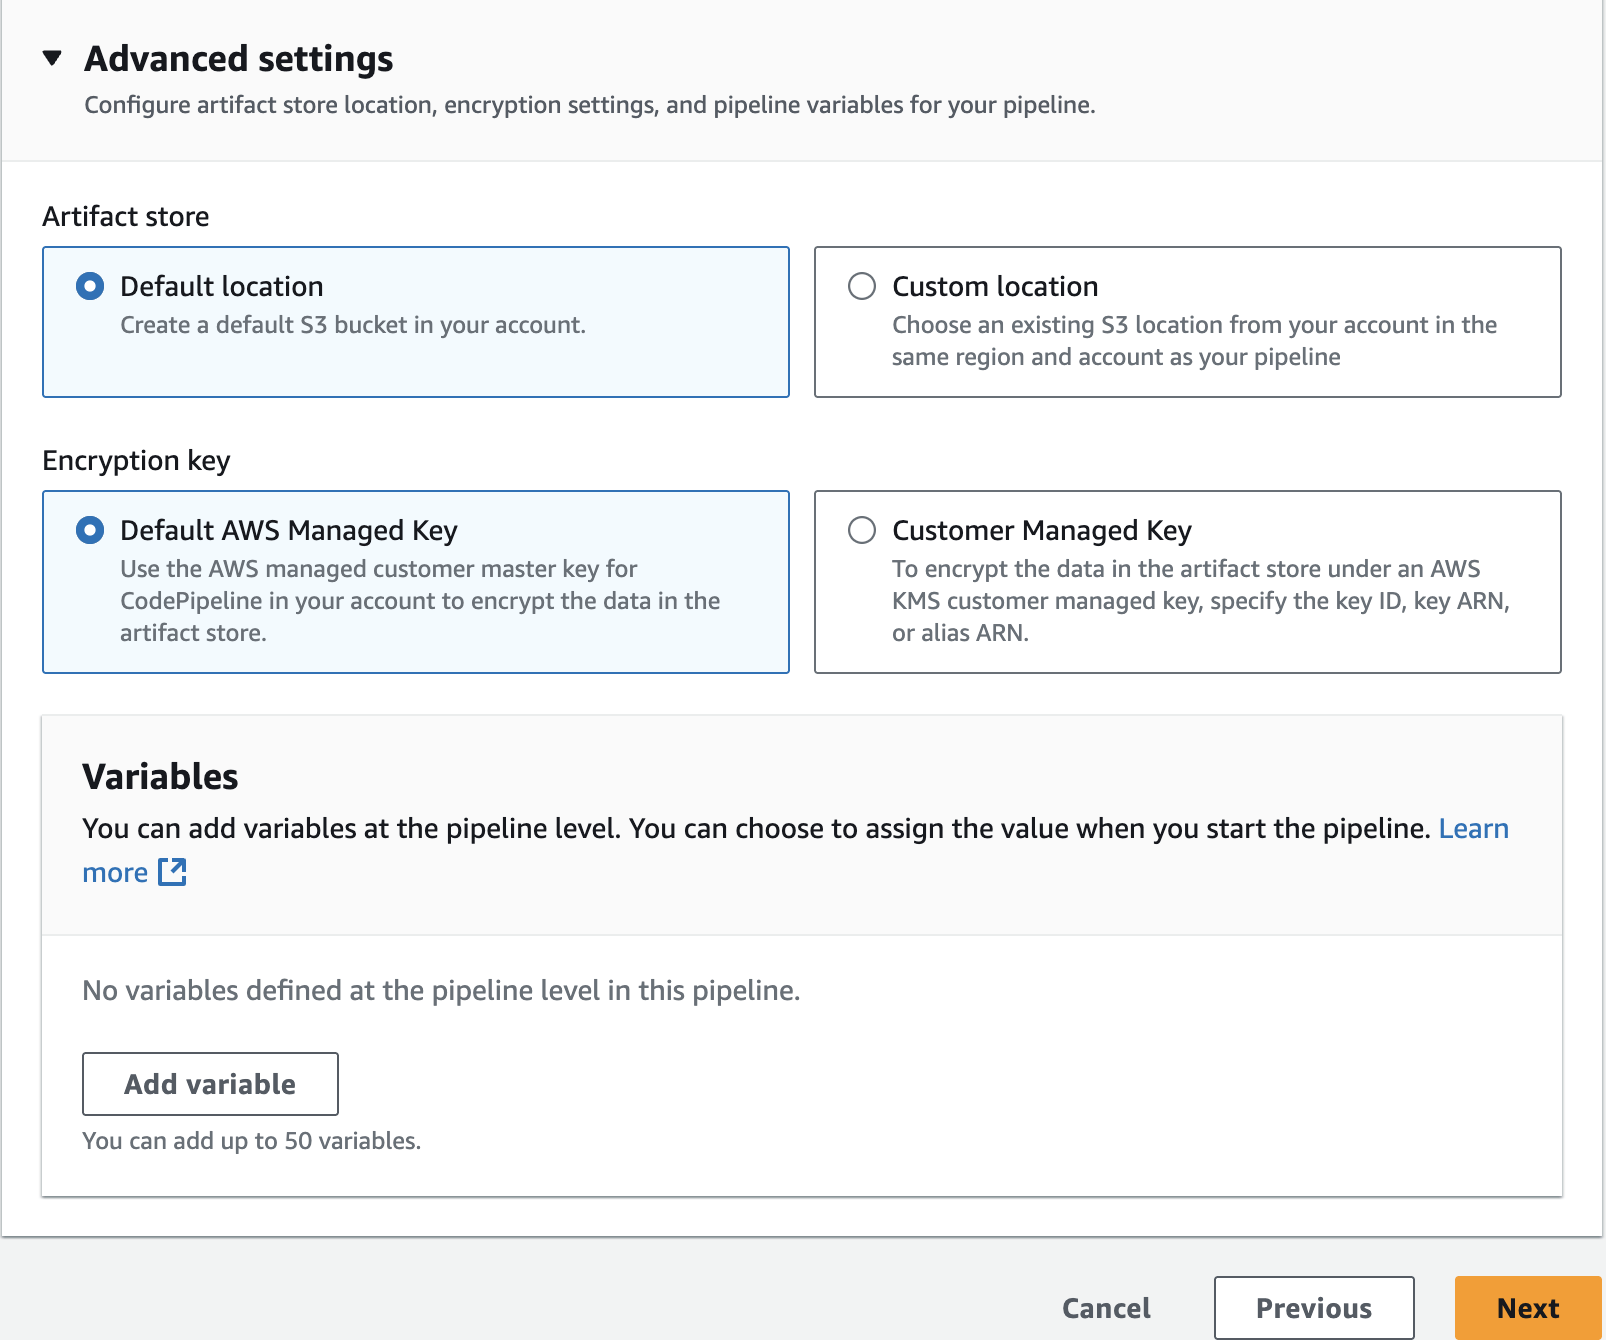The height and width of the screenshot is (1340, 1606).
Task: Click "Create a default S3 bucket" description
Action: 353,325
